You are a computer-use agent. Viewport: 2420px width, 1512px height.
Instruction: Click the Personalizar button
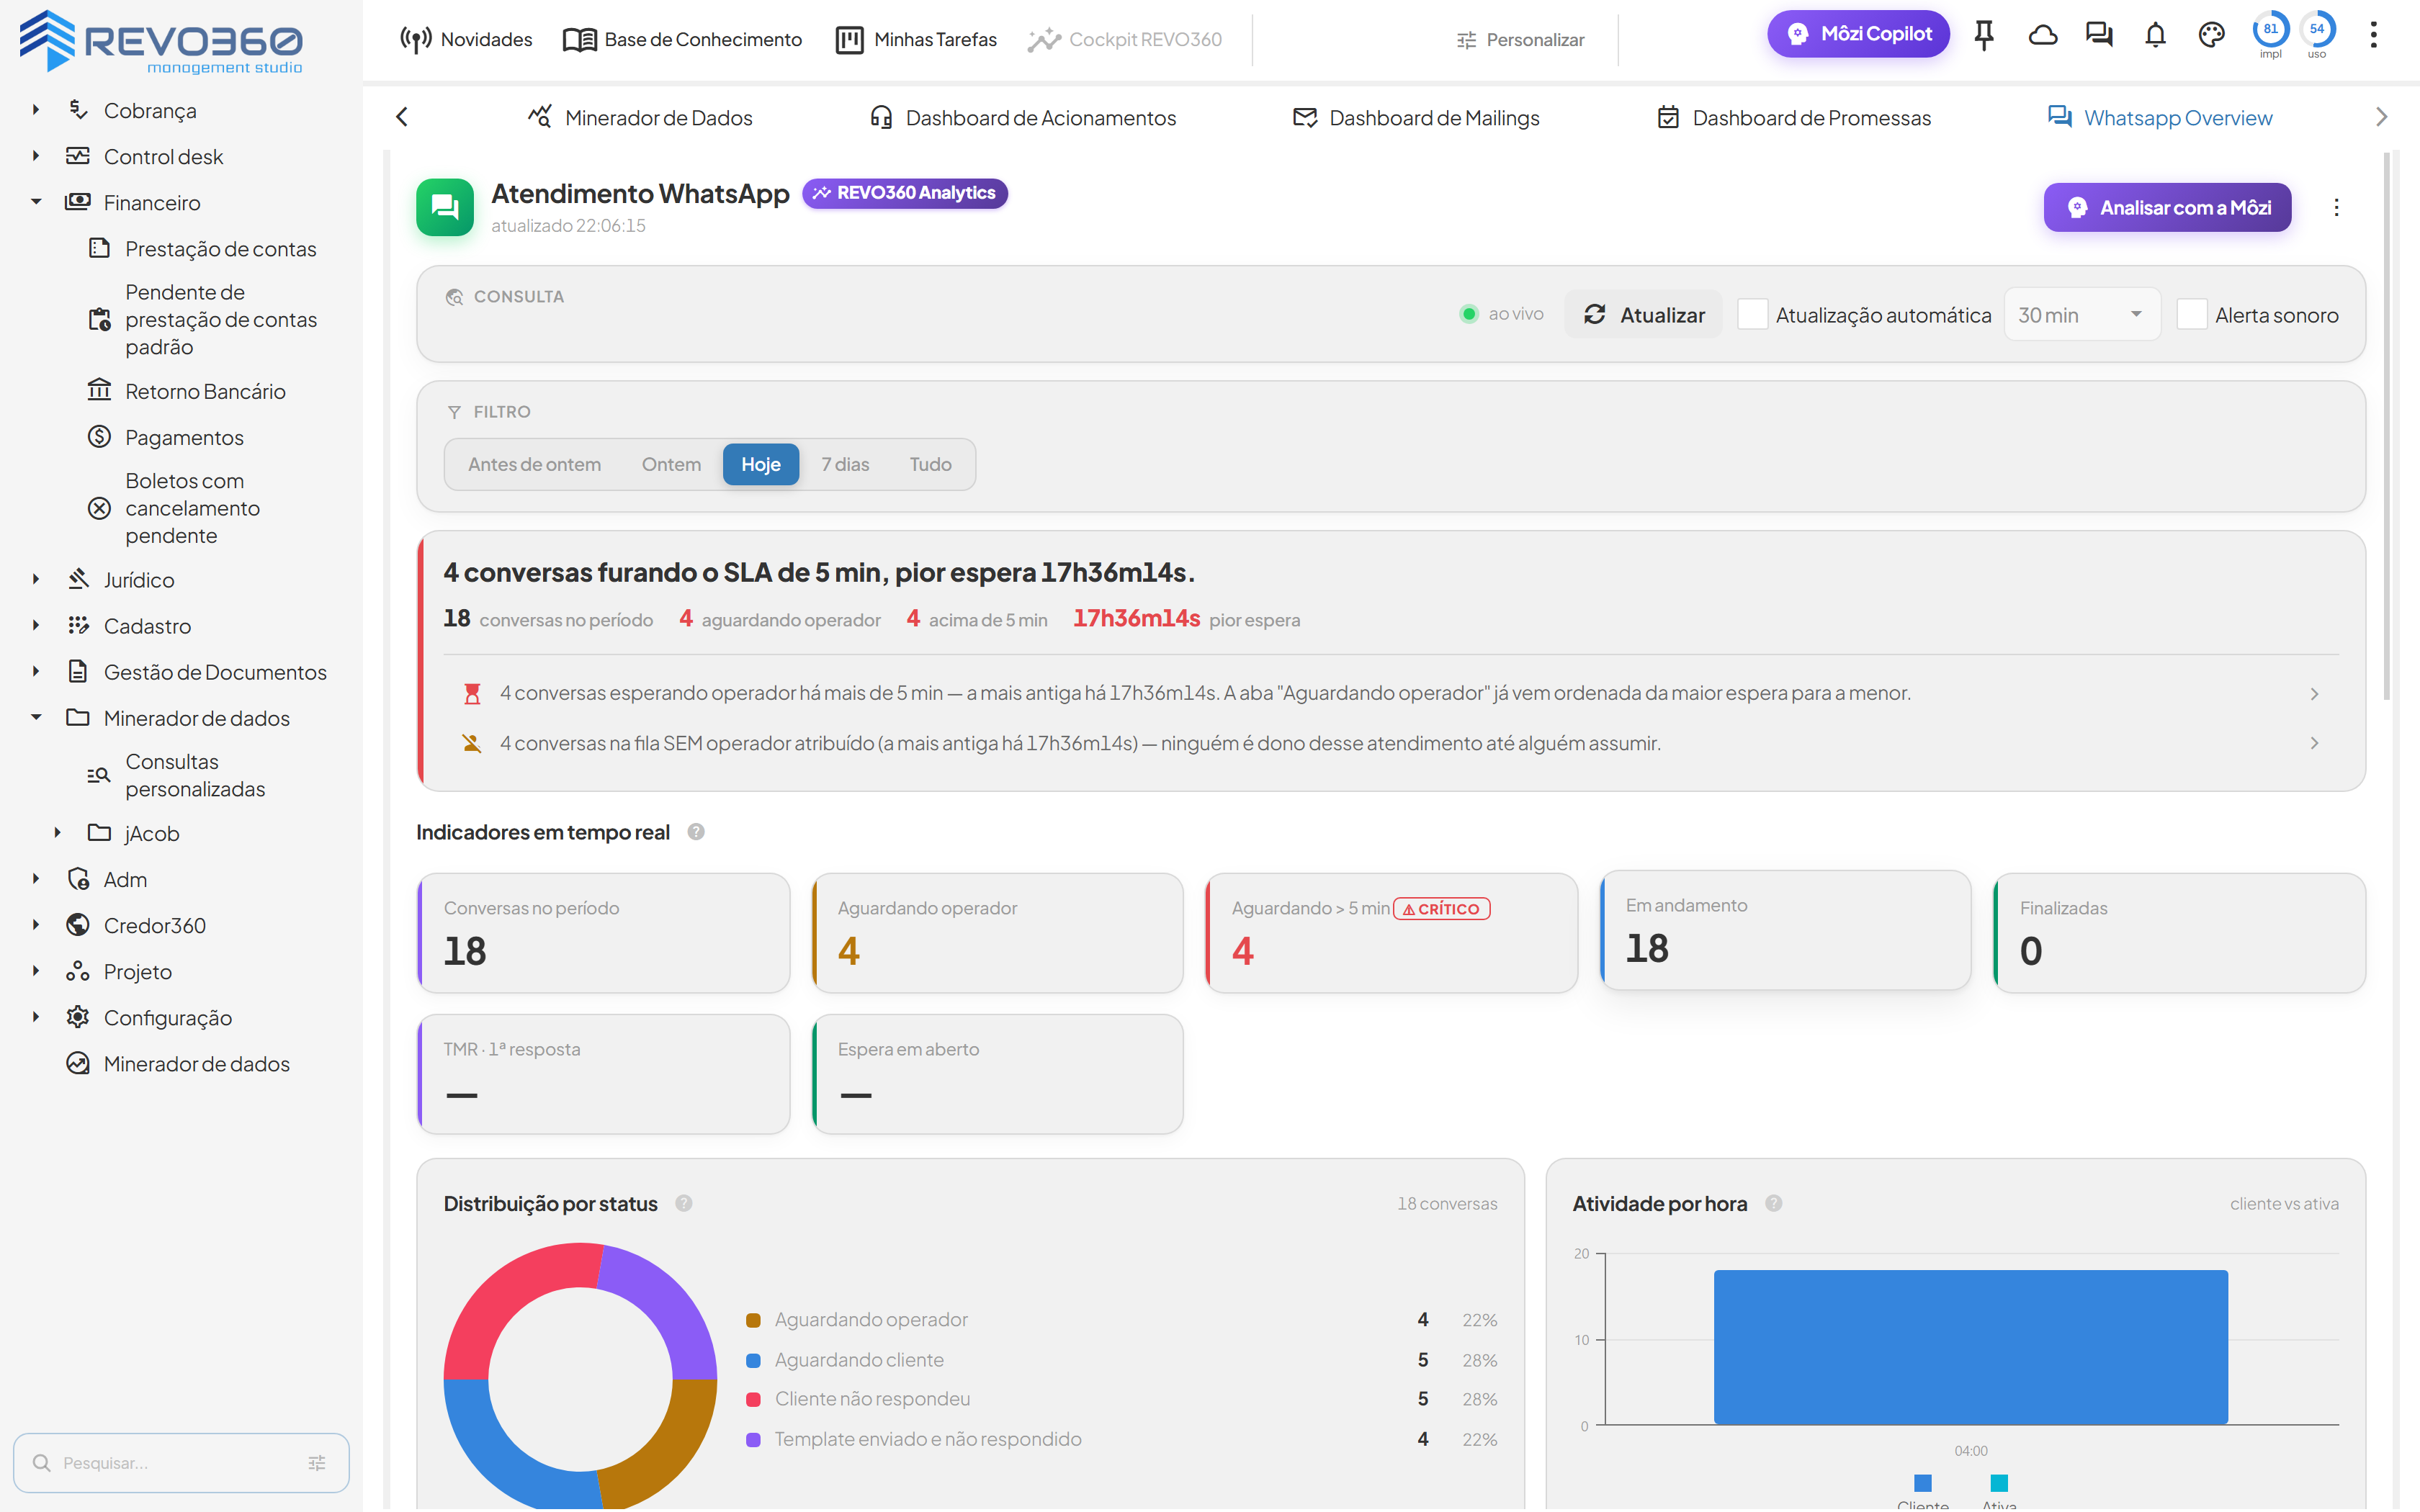tap(1520, 39)
